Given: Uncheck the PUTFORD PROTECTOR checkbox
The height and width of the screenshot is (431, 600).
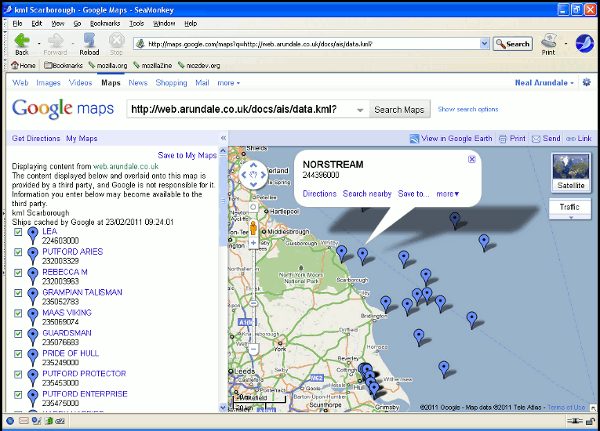Looking at the screenshot, I should [18, 374].
